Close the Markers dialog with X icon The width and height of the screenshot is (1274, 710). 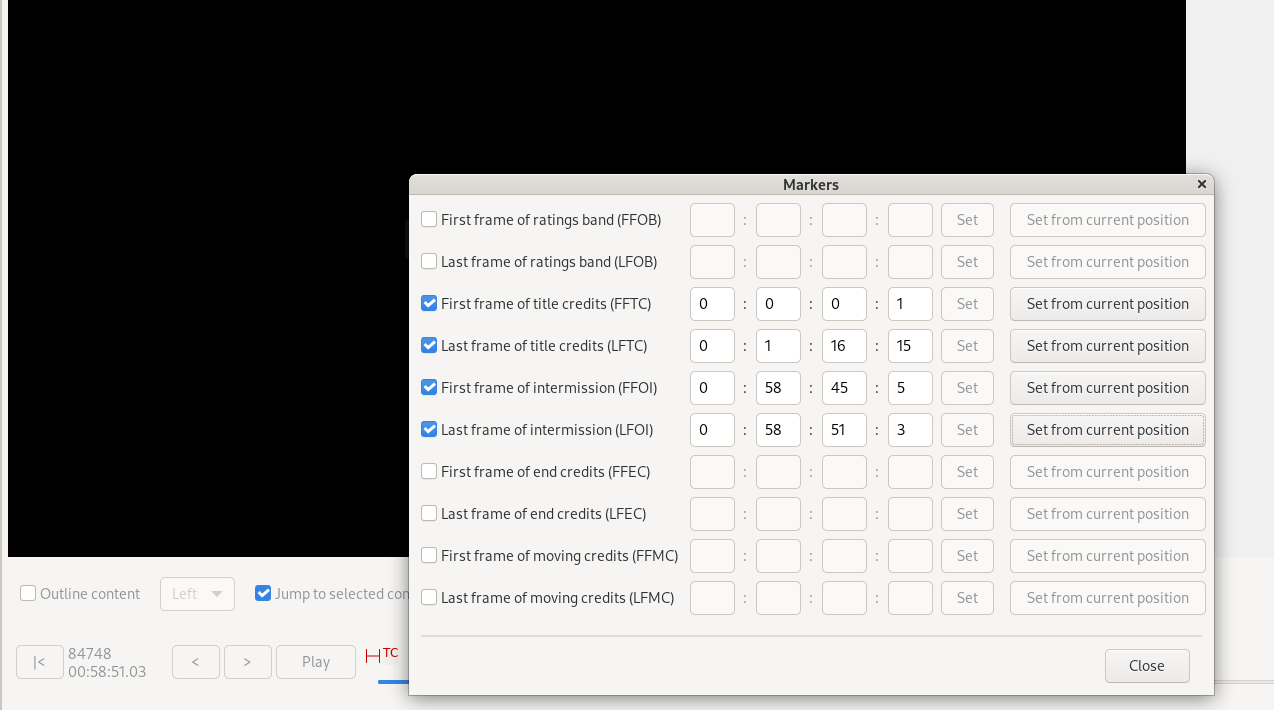tap(1202, 185)
